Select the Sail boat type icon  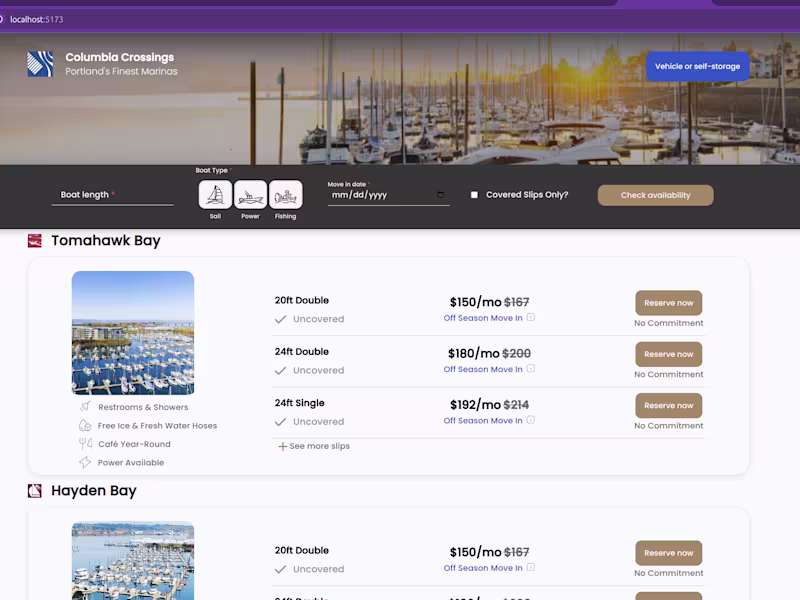tap(214, 194)
